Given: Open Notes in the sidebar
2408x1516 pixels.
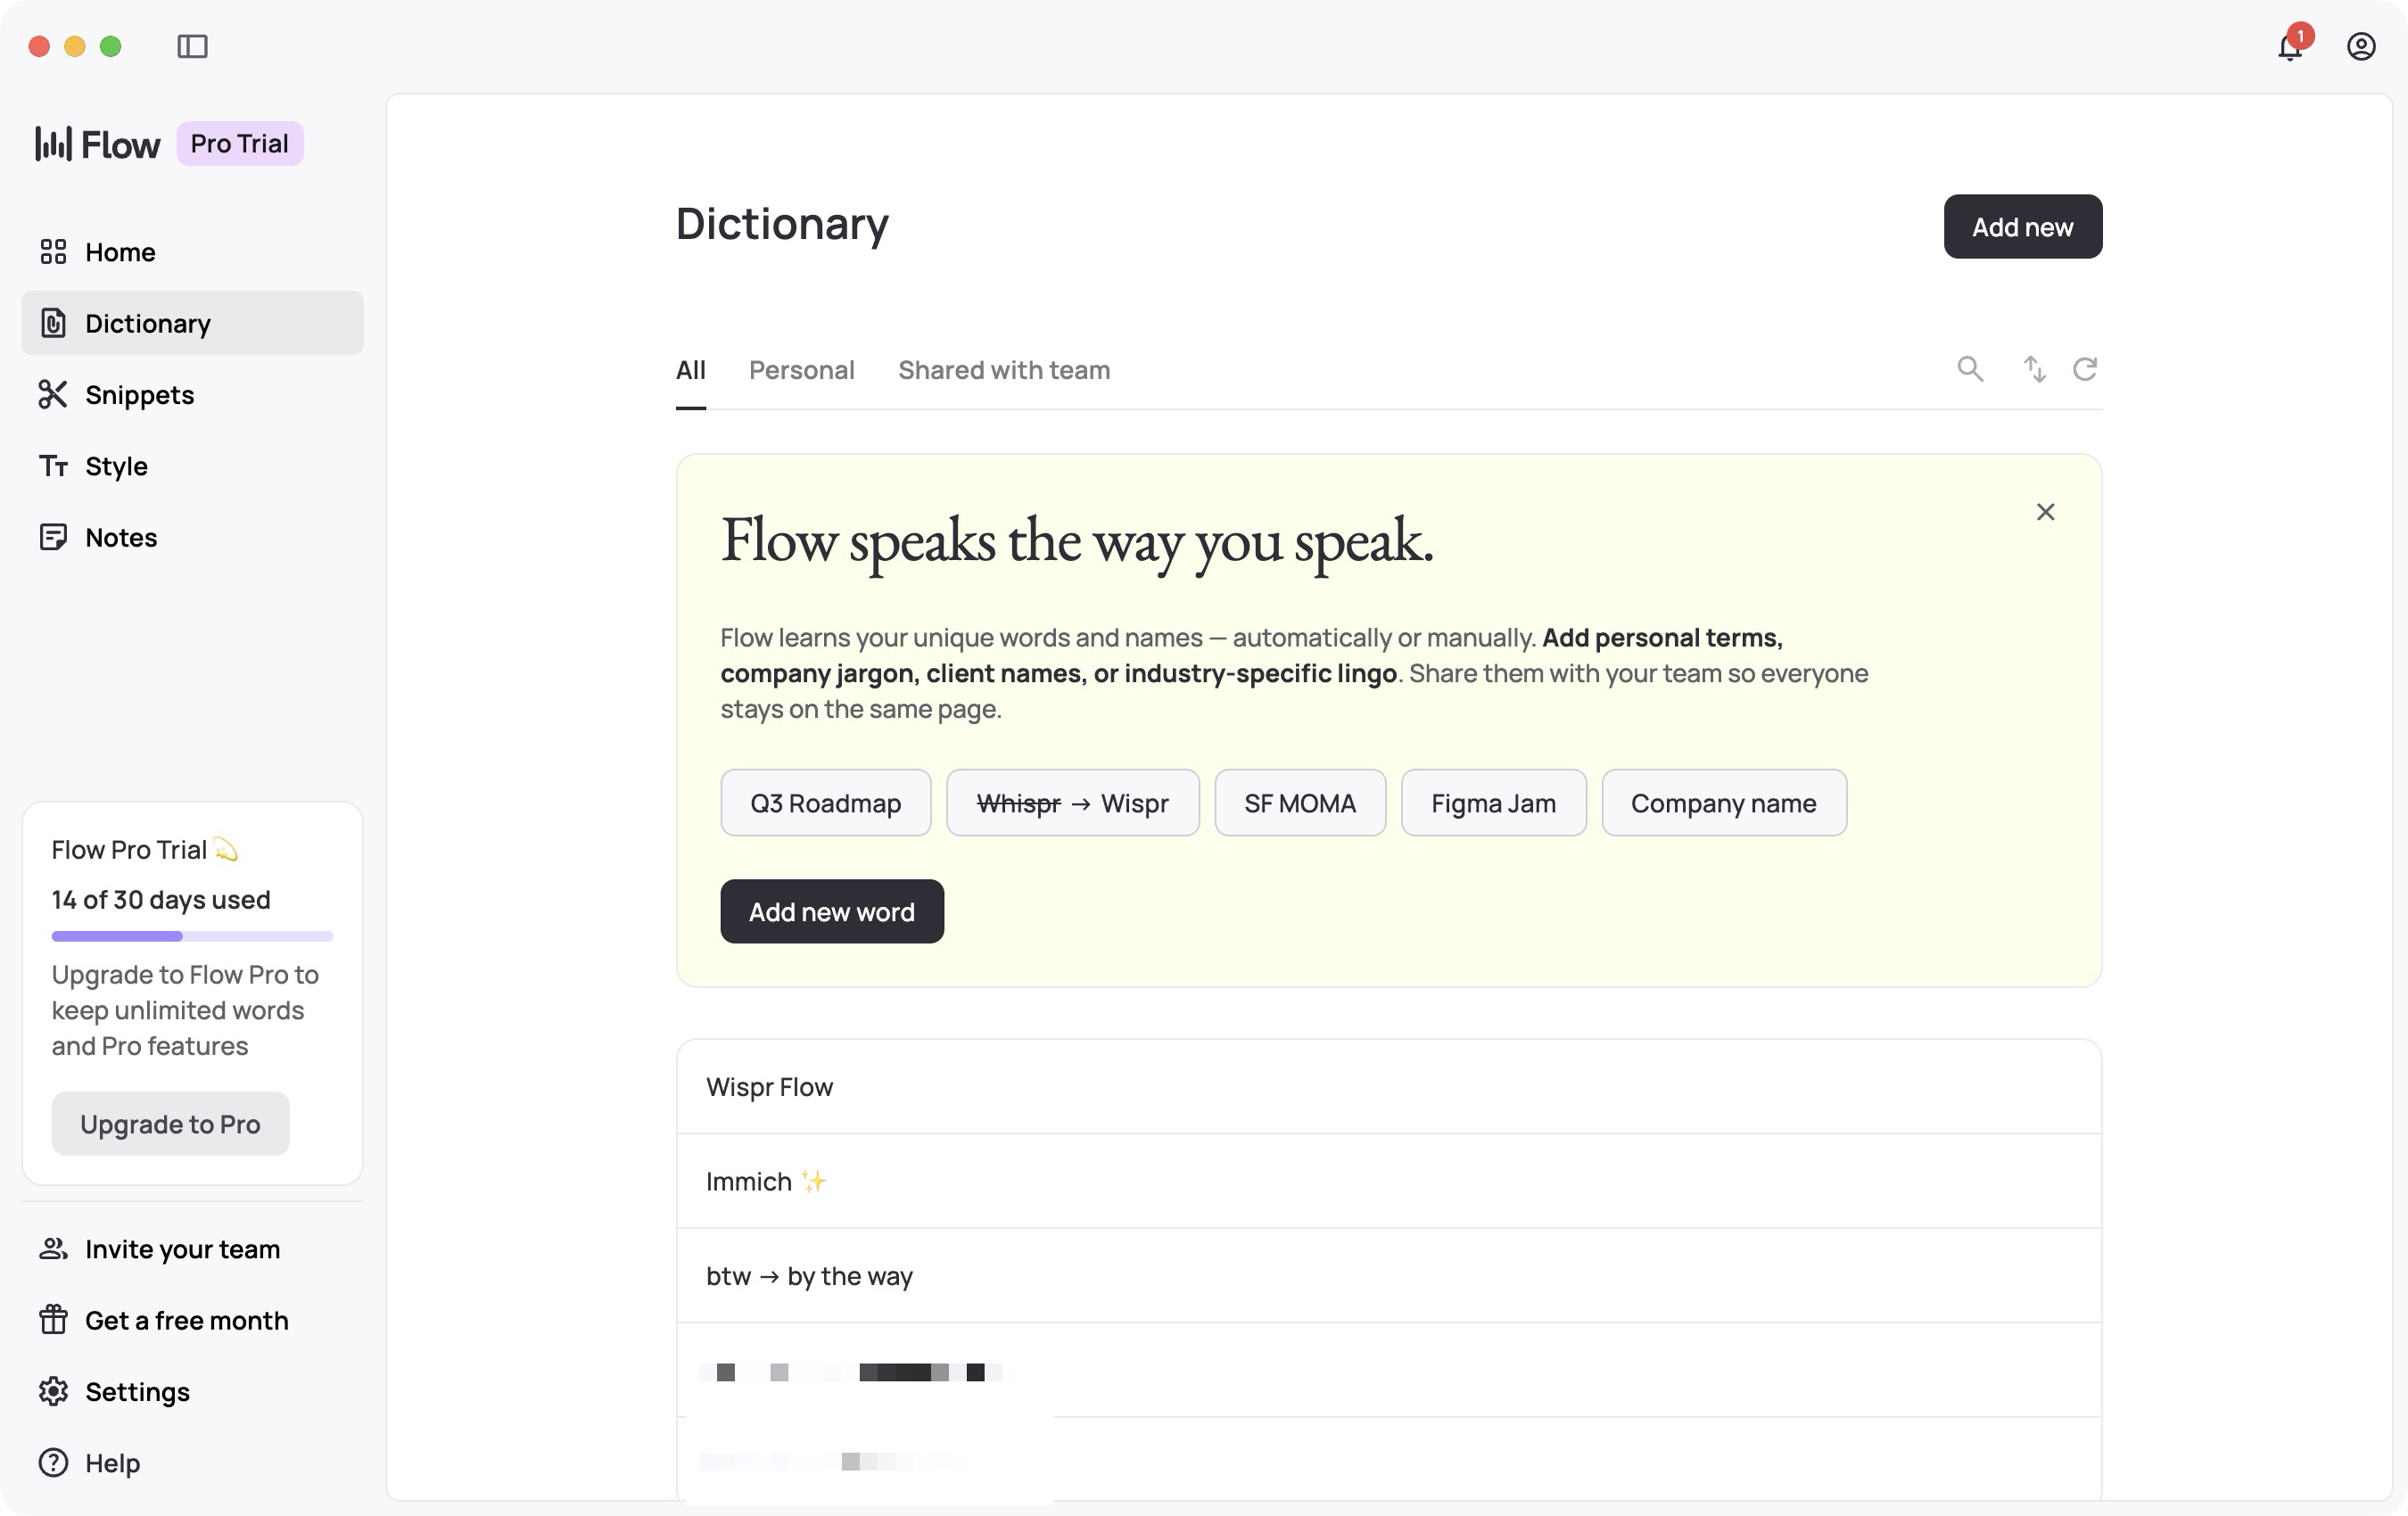Looking at the screenshot, I should point(120,537).
